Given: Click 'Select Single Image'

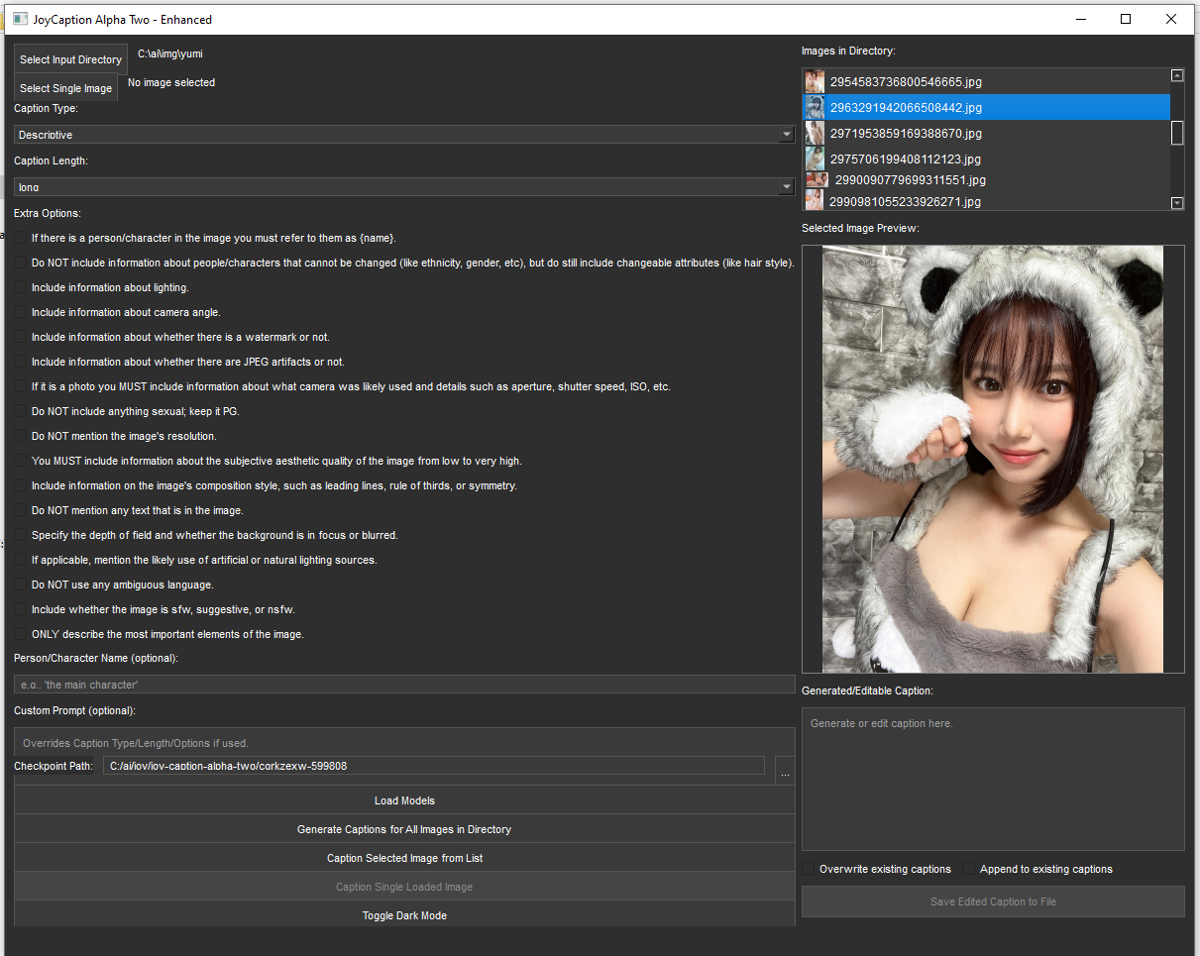Looking at the screenshot, I should [x=65, y=88].
